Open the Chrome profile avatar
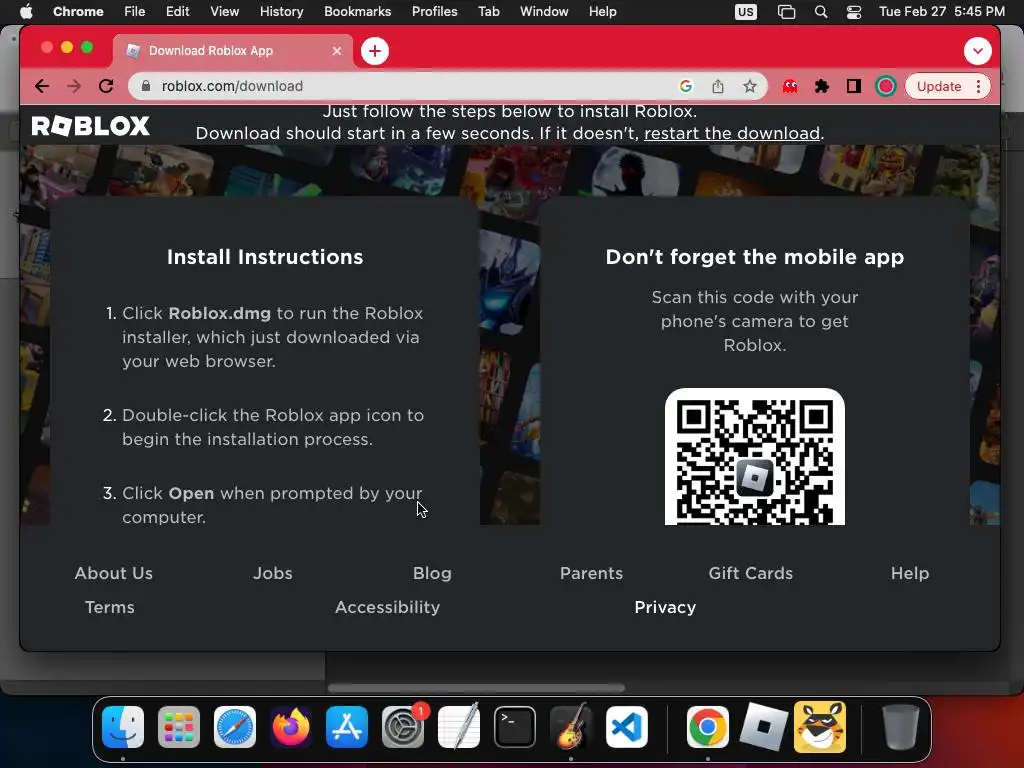This screenshot has height=768, width=1024. click(886, 86)
